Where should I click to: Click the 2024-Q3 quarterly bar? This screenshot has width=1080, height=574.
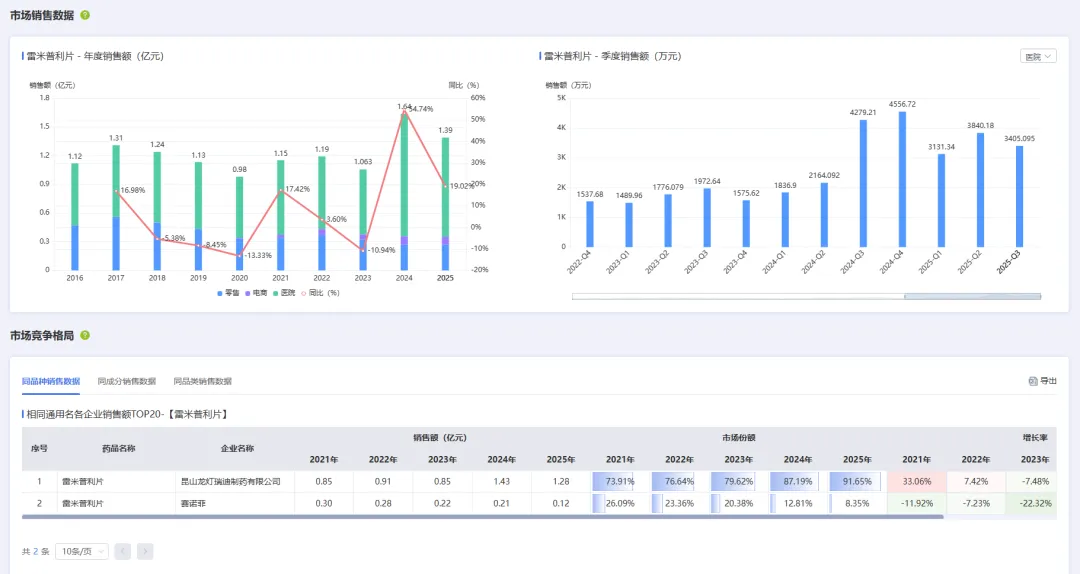click(863, 183)
